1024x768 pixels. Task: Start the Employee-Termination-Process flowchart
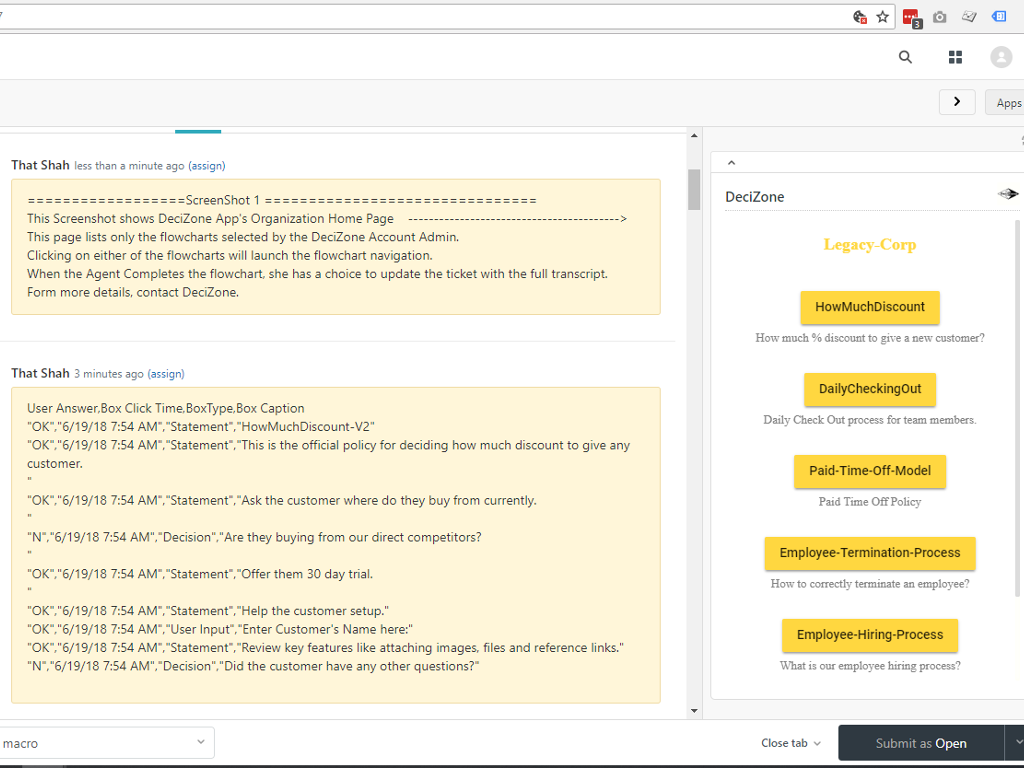click(x=870, y=553)
